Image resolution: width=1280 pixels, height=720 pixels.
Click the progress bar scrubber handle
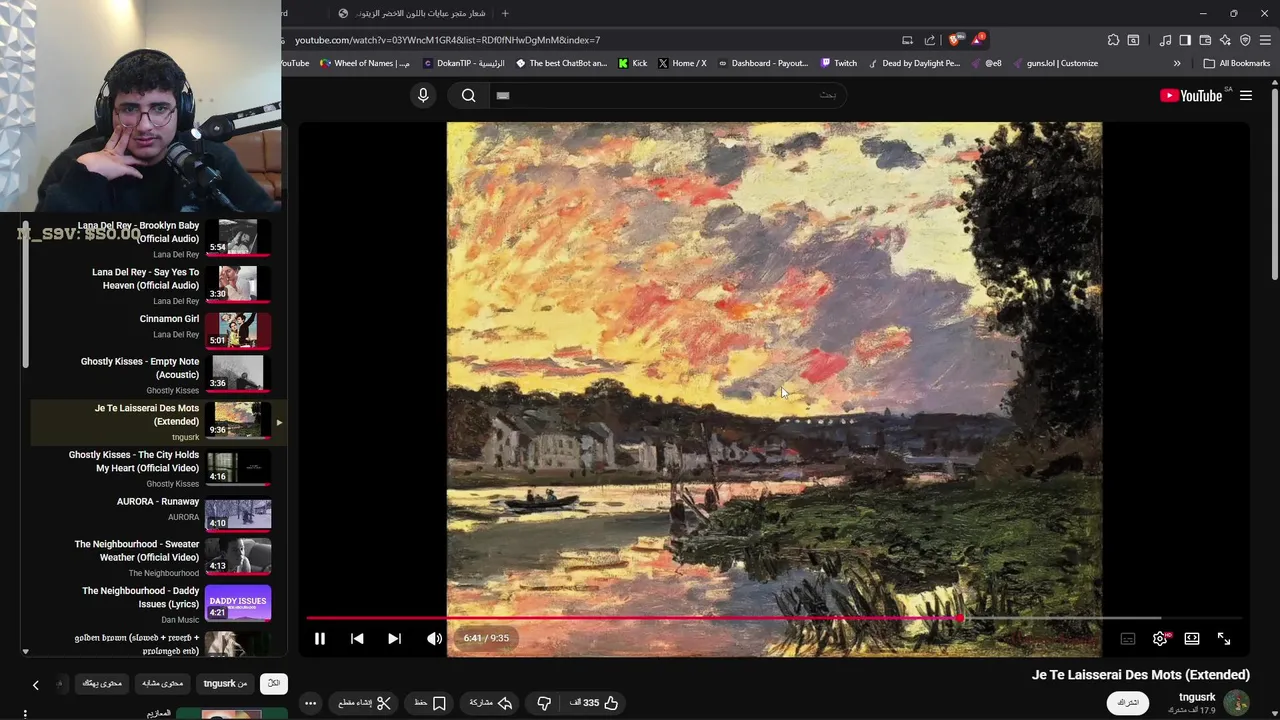point(960,618)
